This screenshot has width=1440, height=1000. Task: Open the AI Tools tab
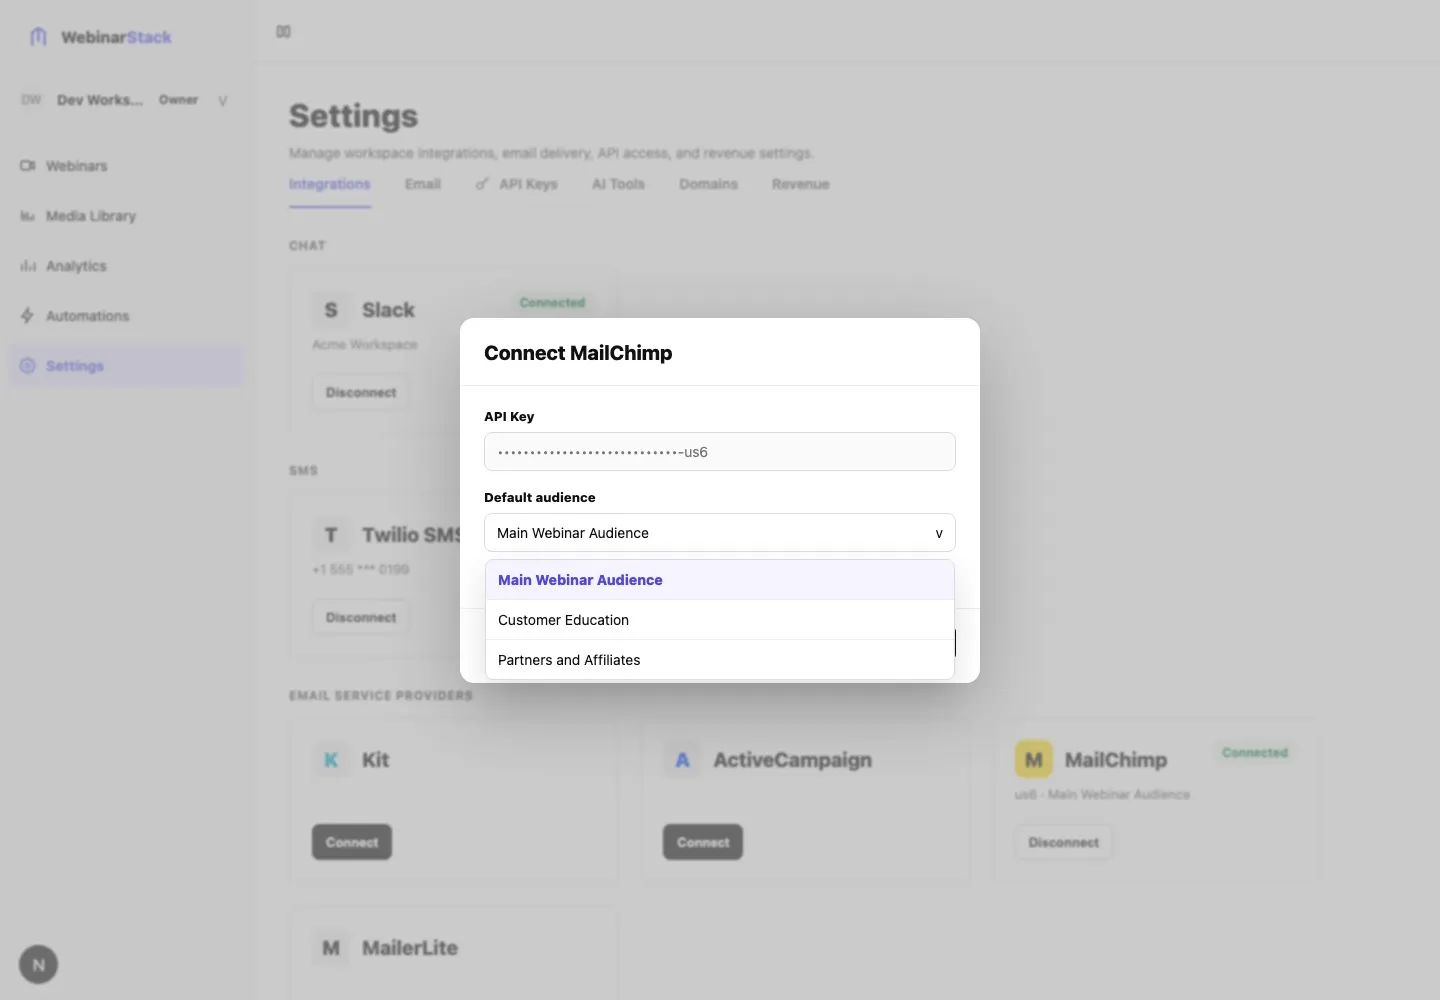[x=618, y=184]
